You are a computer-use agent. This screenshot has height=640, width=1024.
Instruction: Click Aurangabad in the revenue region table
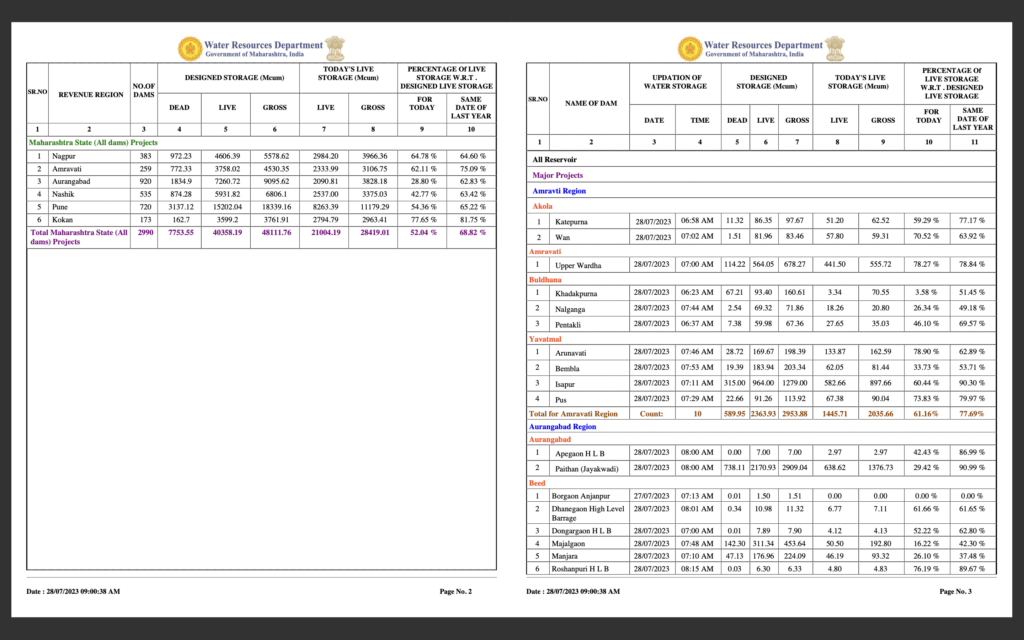71,182
